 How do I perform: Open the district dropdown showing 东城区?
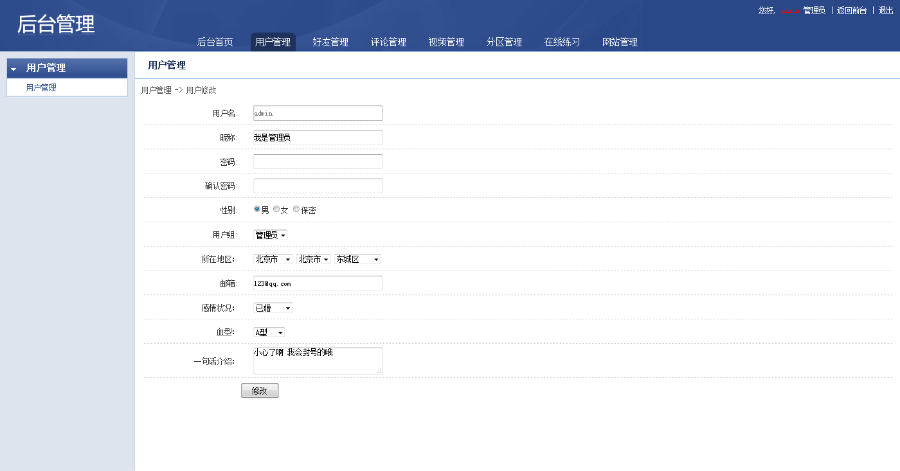pyautogui.click(x=358, y=259)
